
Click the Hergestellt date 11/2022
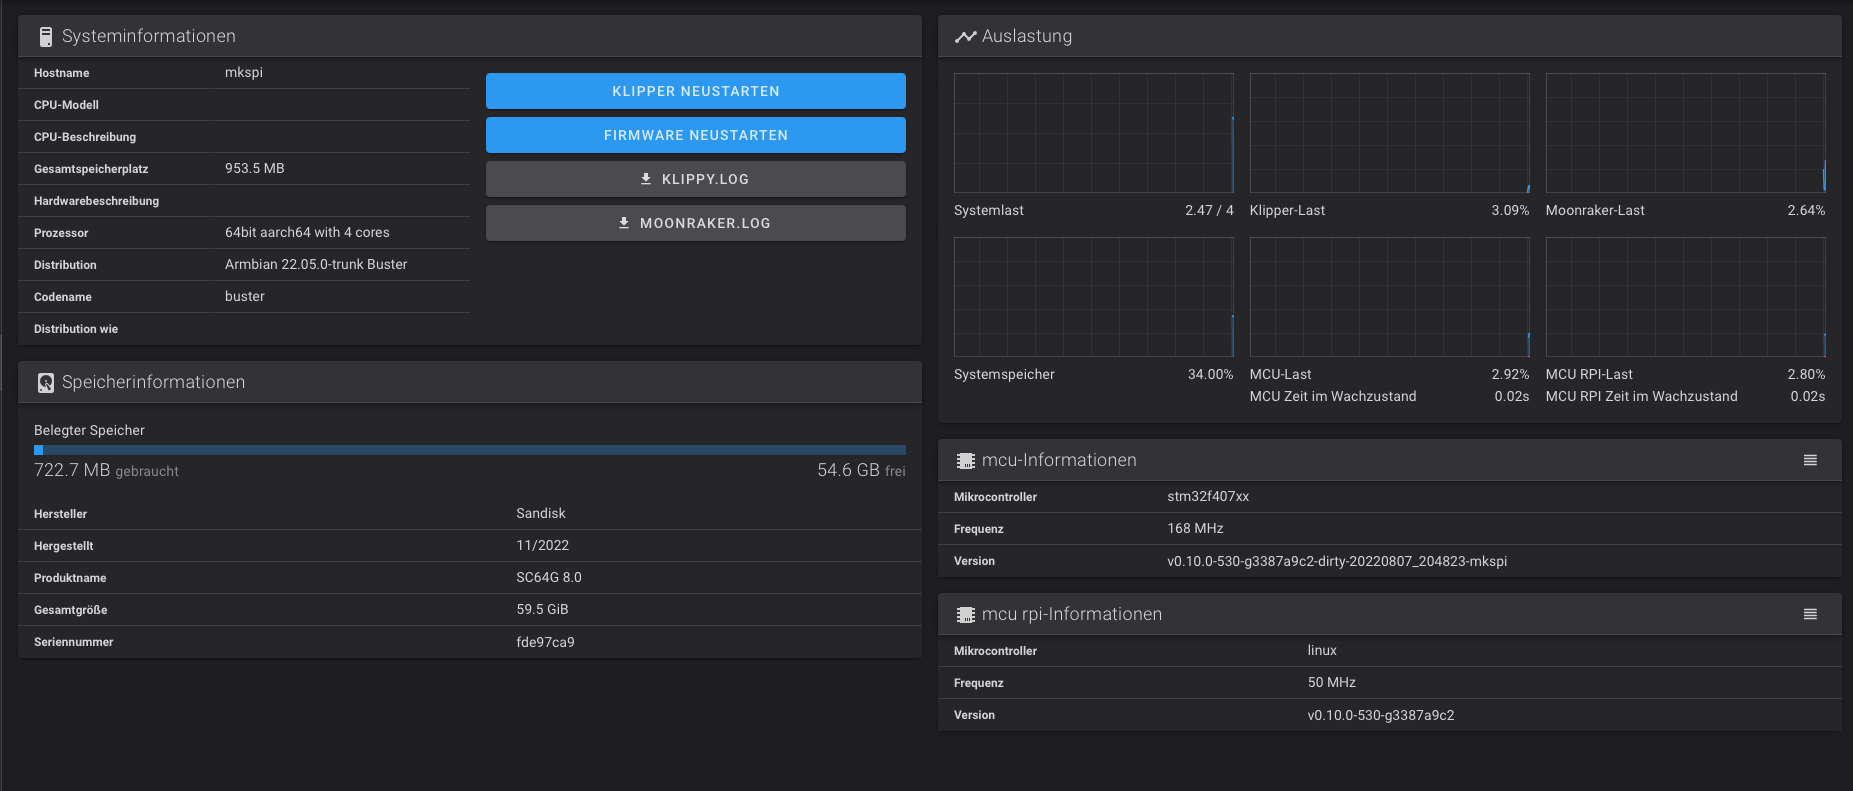coord(543,545)
